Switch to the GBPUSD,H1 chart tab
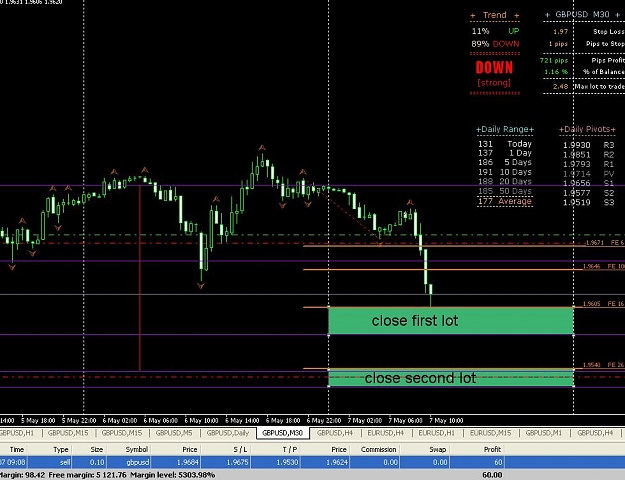Image resolution: width=625 pixels, height=480 pixels. tap(18, 433)
